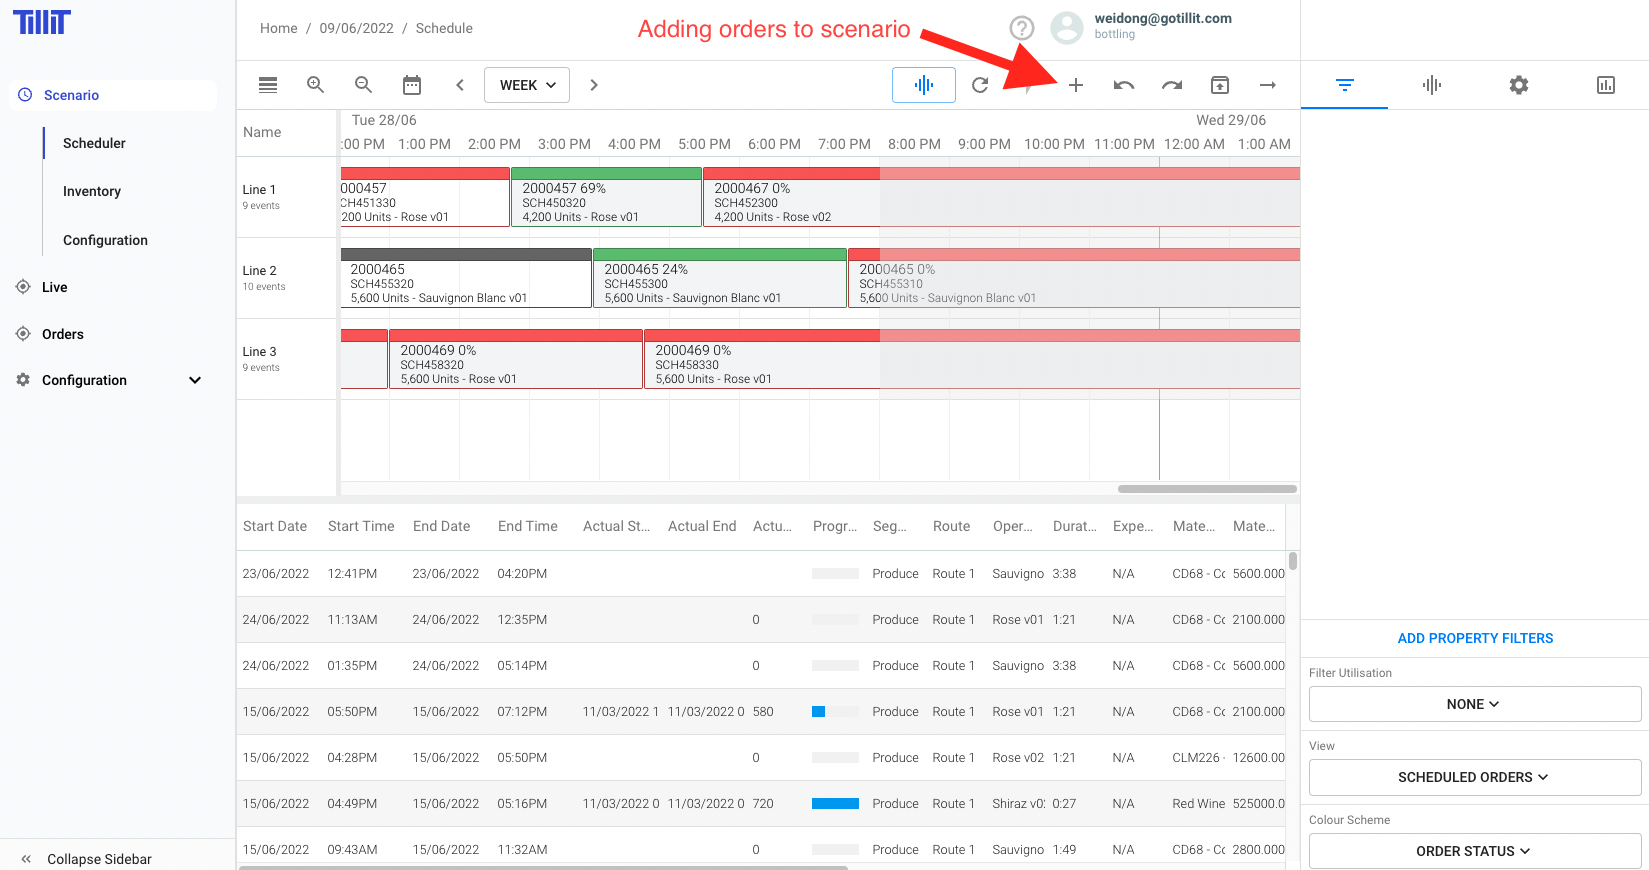Click progress bar in 15/06/2022 05:50PM start row
The height and width of the screenshot is (870, 1649).
[835, 712]
